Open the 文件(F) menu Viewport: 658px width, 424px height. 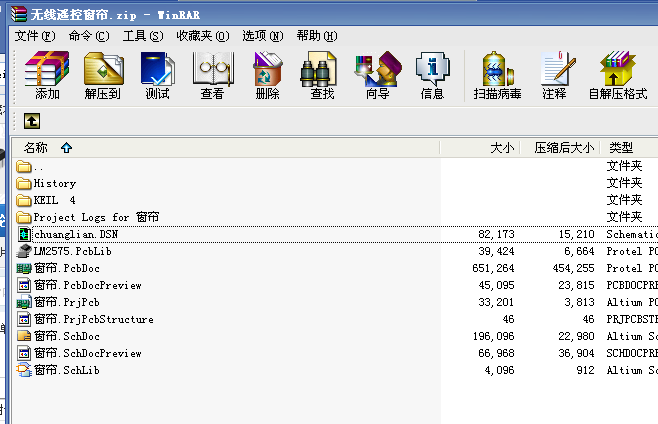[x=35, y=36]
